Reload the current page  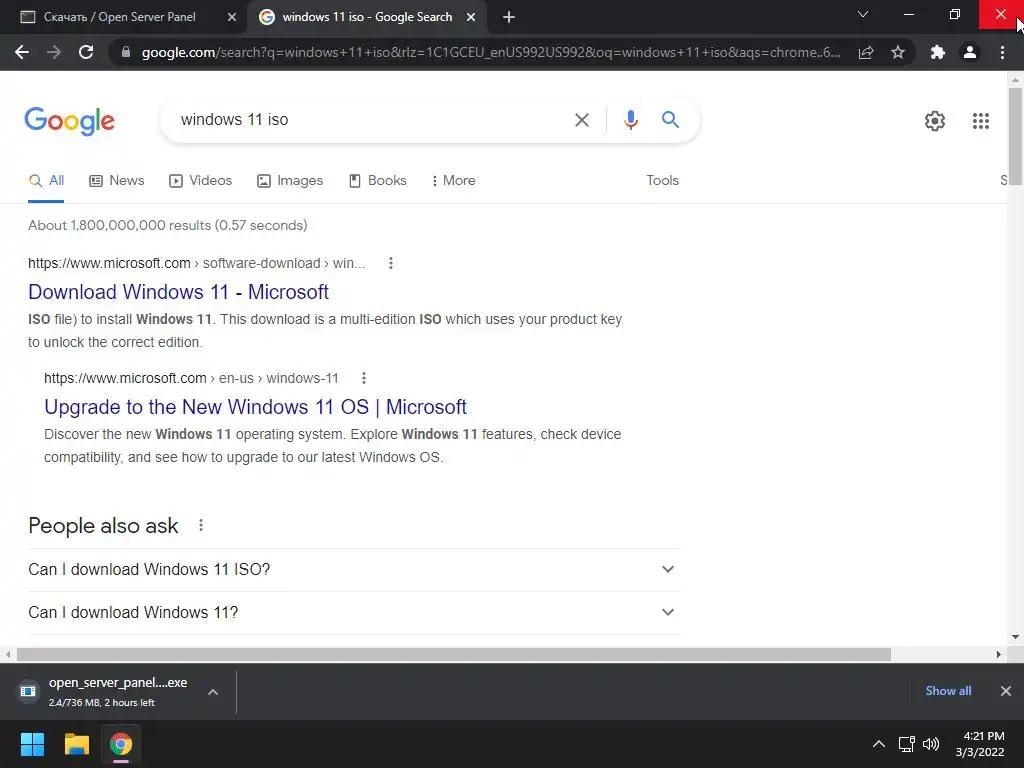pyautogui.click(x=86, y=52)
